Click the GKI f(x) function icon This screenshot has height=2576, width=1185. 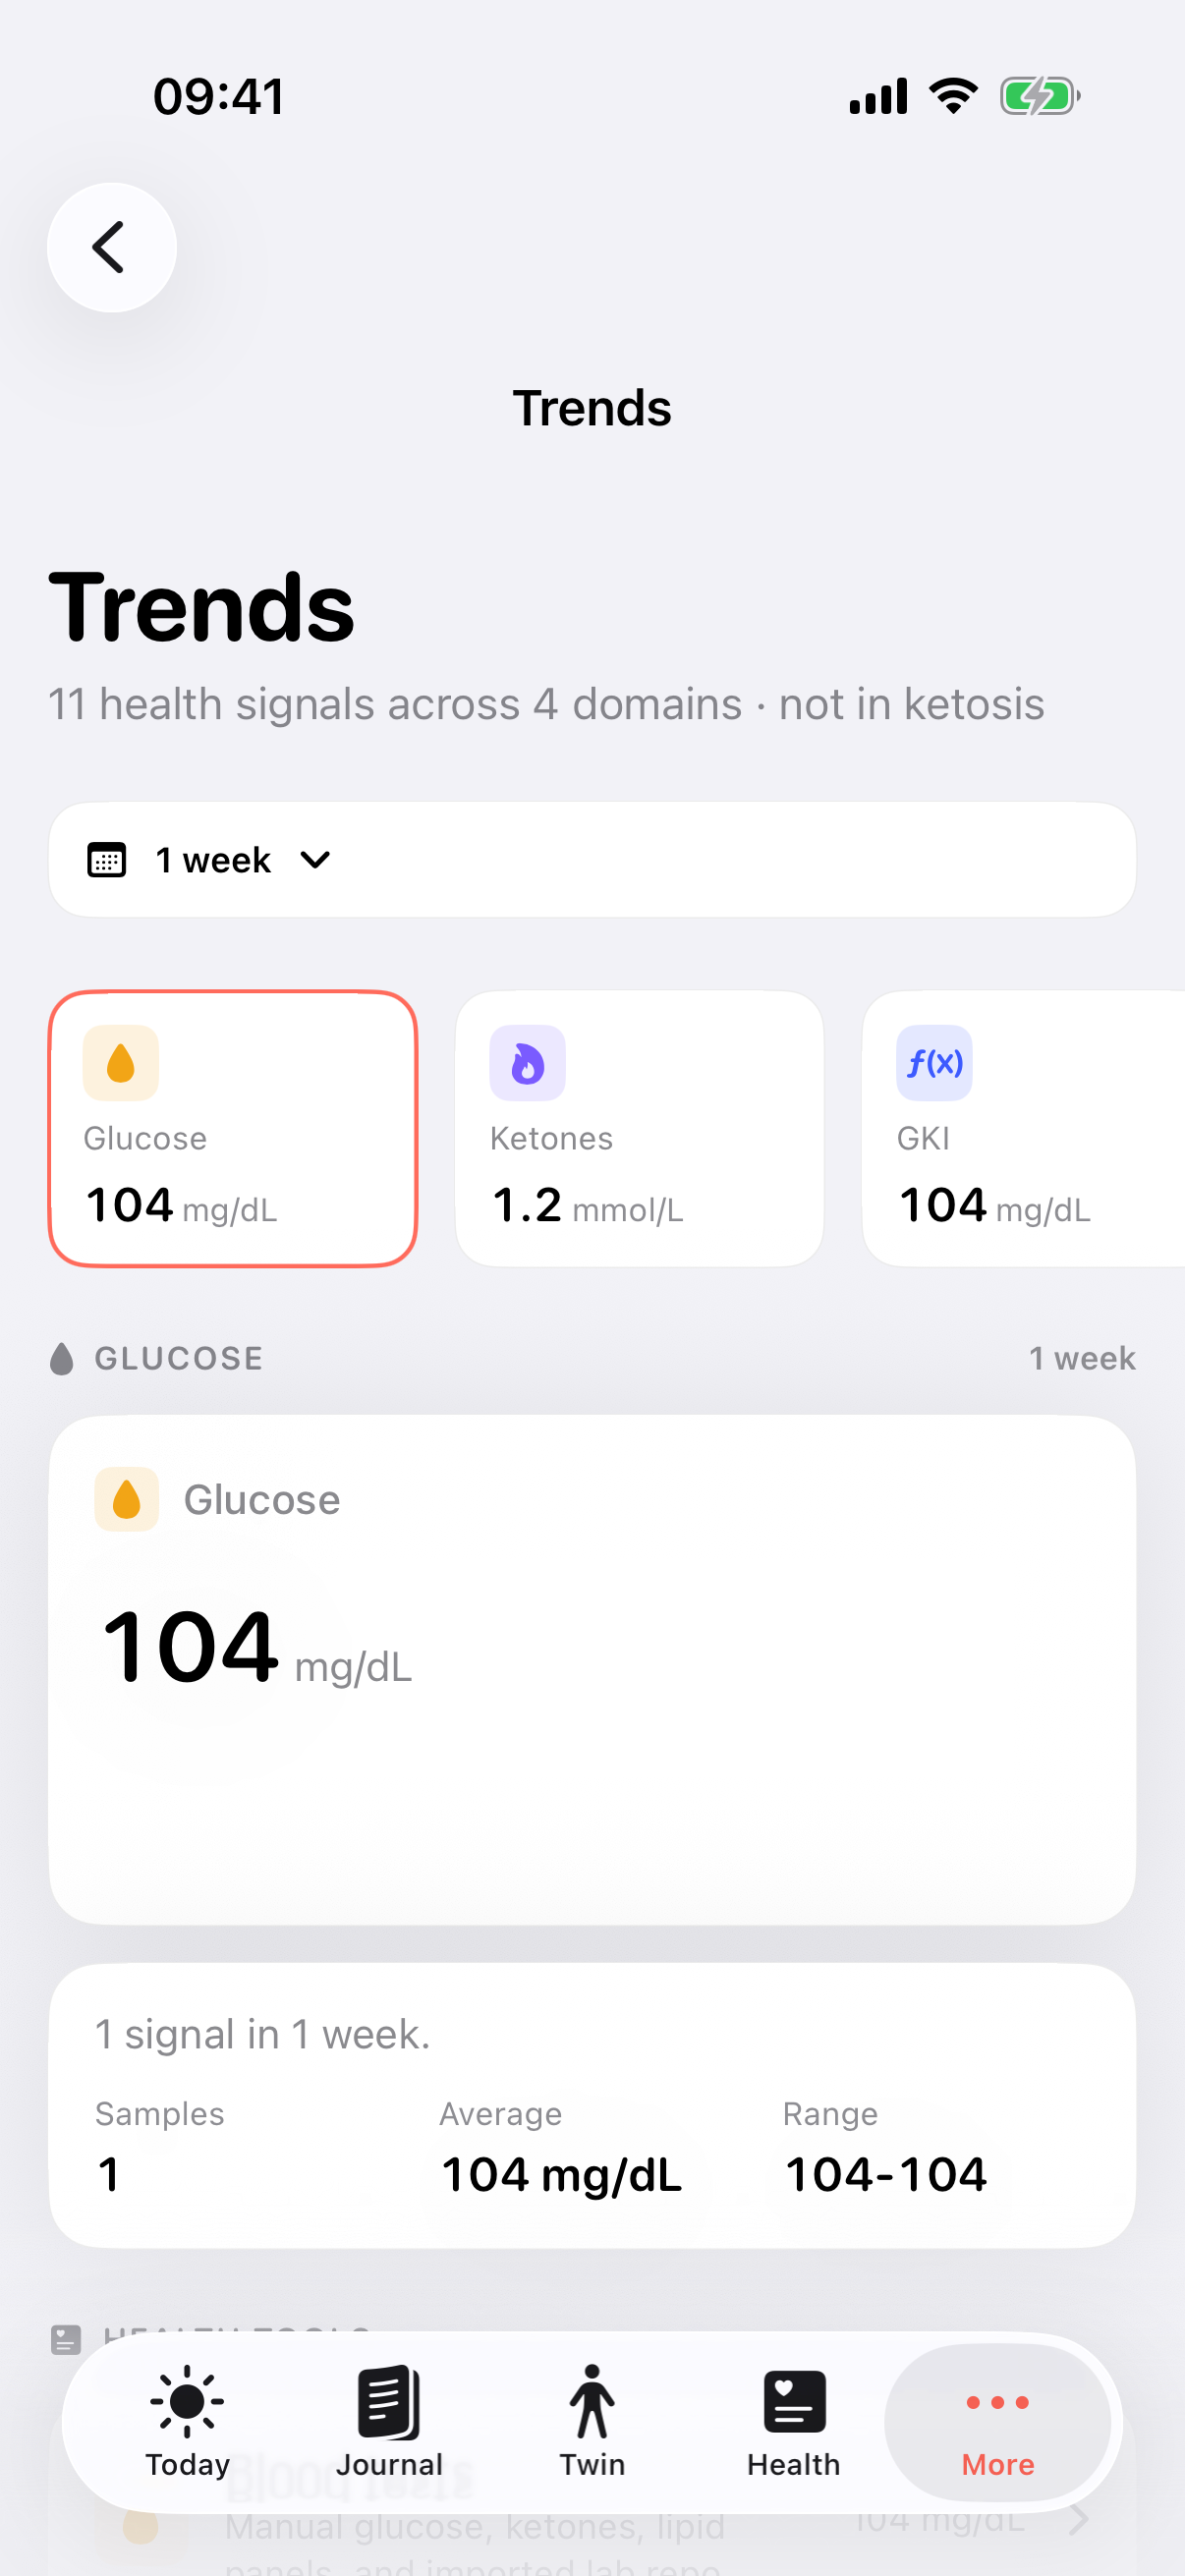(x=934, y=1063)
